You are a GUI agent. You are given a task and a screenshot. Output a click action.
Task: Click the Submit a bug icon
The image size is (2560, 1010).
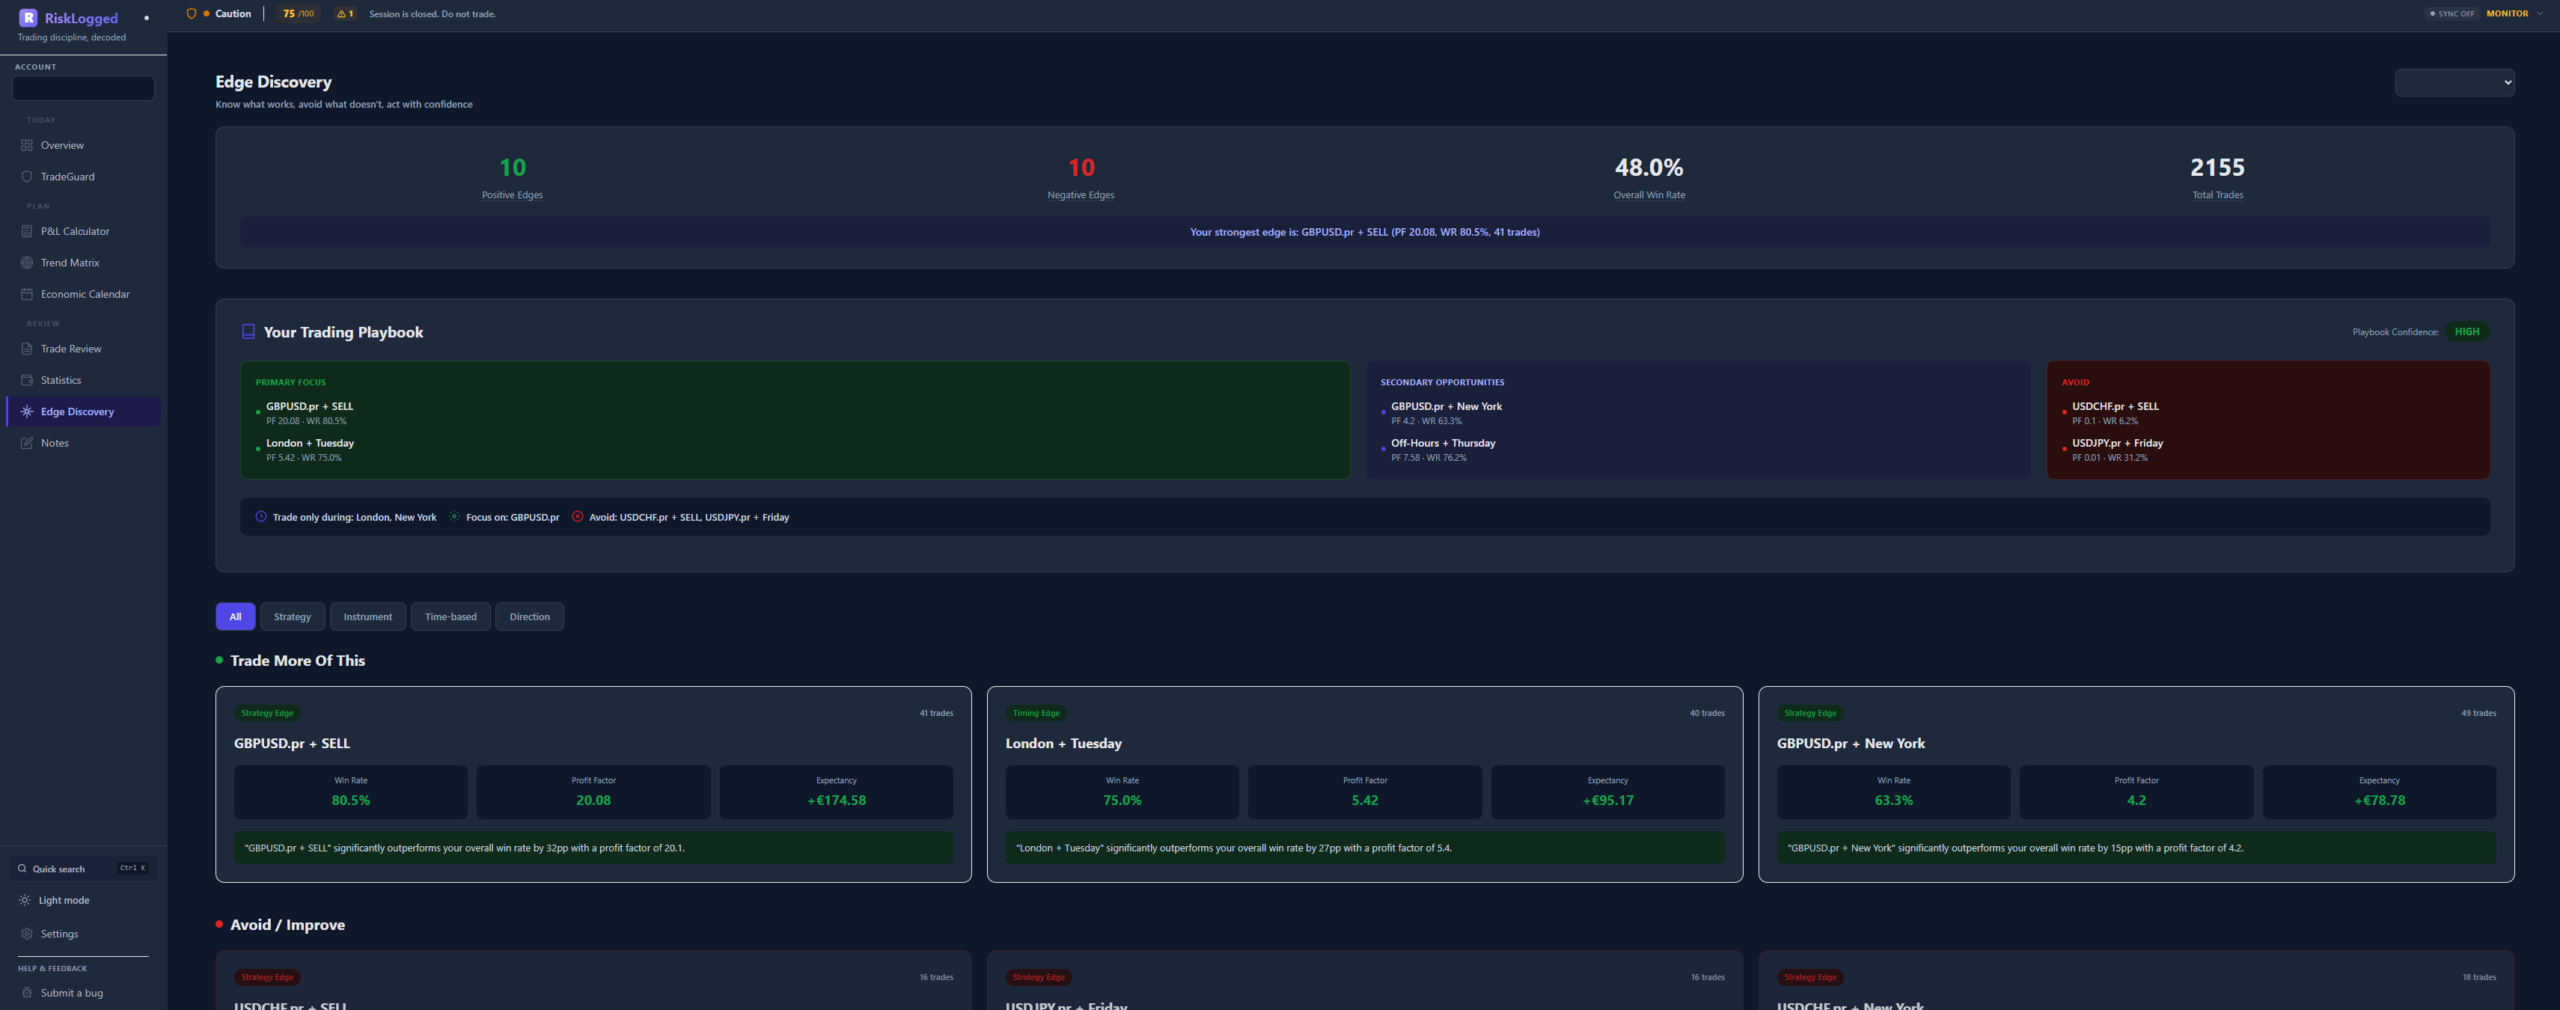27,993
